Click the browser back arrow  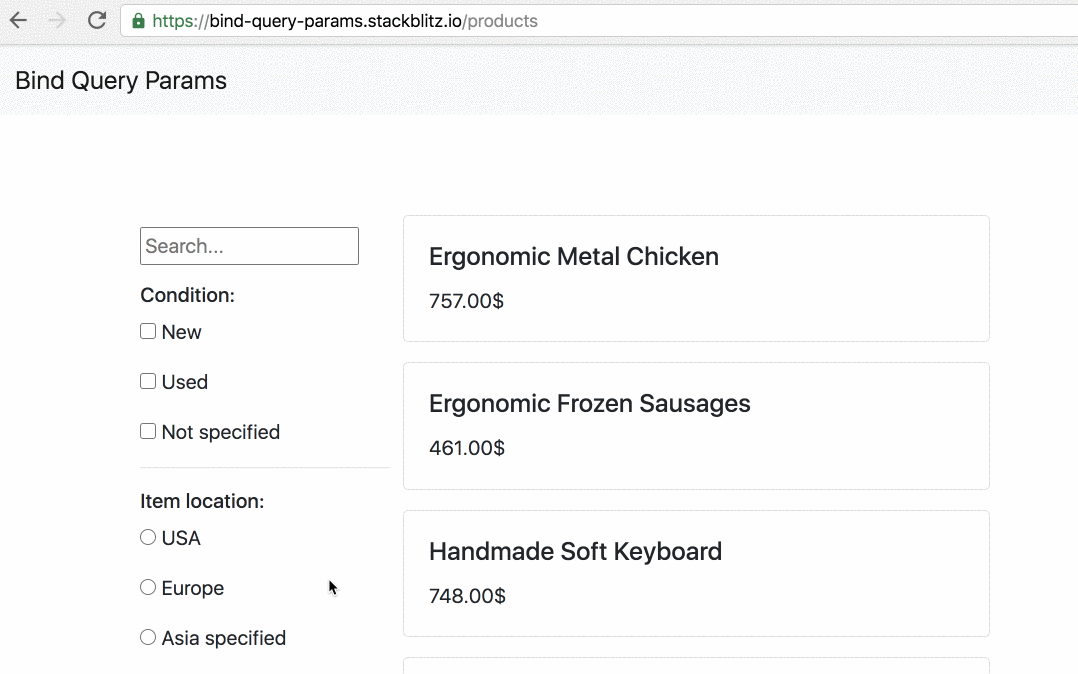click(x=19, y=20)
